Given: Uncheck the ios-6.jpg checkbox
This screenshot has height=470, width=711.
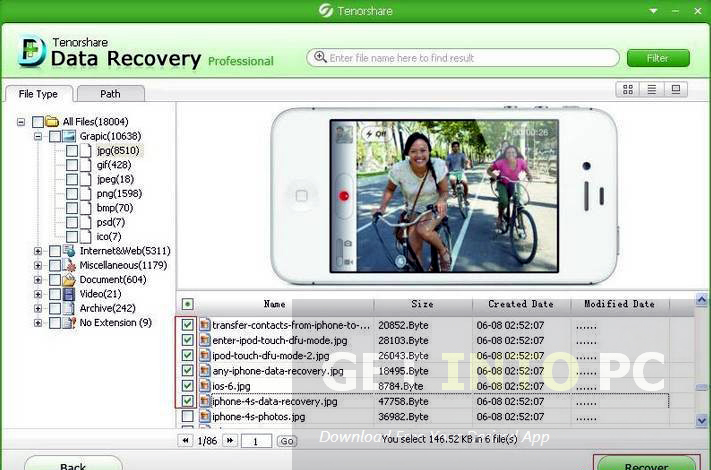Looking at the screenshot, I should pos(187,386).
